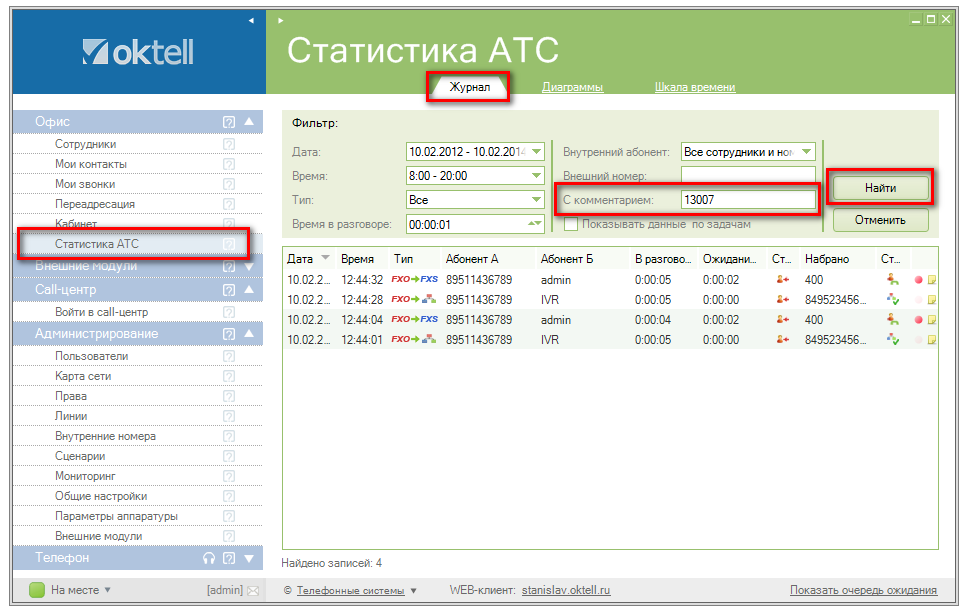Click the help icon in Офис header
Image resolution: width=964 pixels, height=612 pixels.
pos(229,122)
